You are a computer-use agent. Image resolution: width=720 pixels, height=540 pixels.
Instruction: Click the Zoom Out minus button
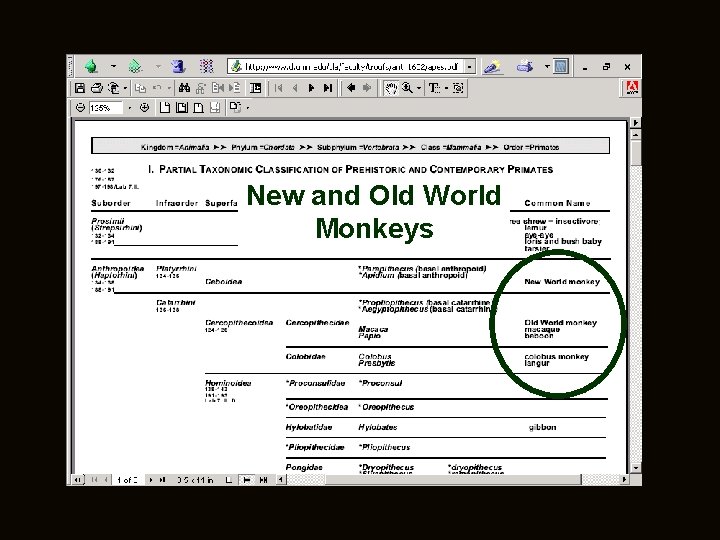click(80, 108)
